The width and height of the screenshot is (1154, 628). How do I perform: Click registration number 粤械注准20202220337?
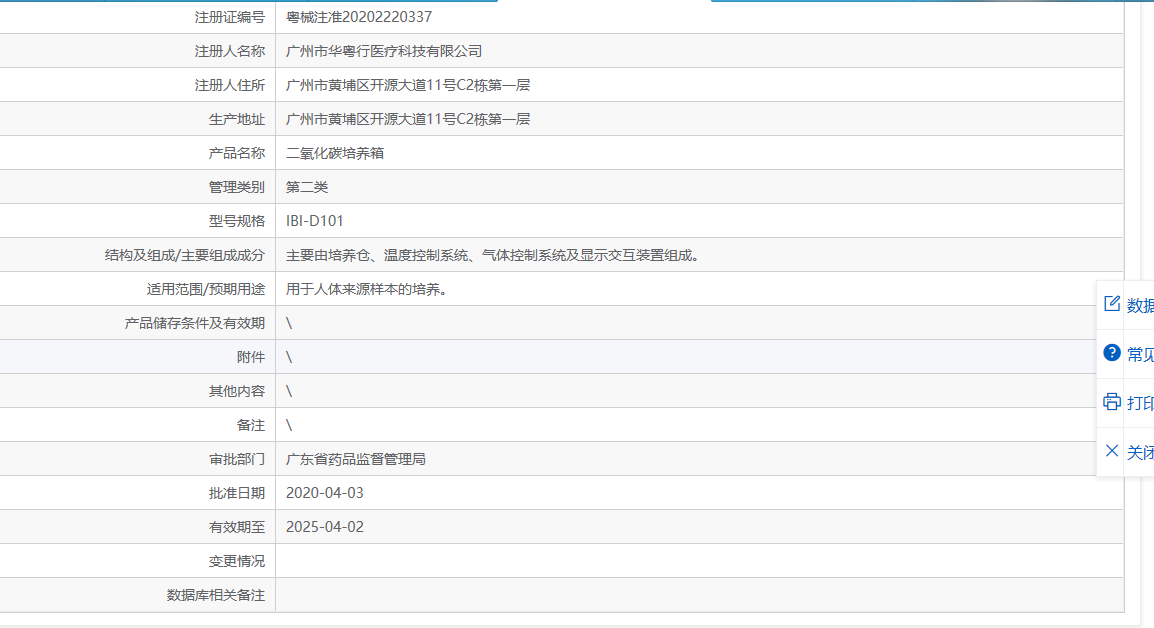click(359, 17)
